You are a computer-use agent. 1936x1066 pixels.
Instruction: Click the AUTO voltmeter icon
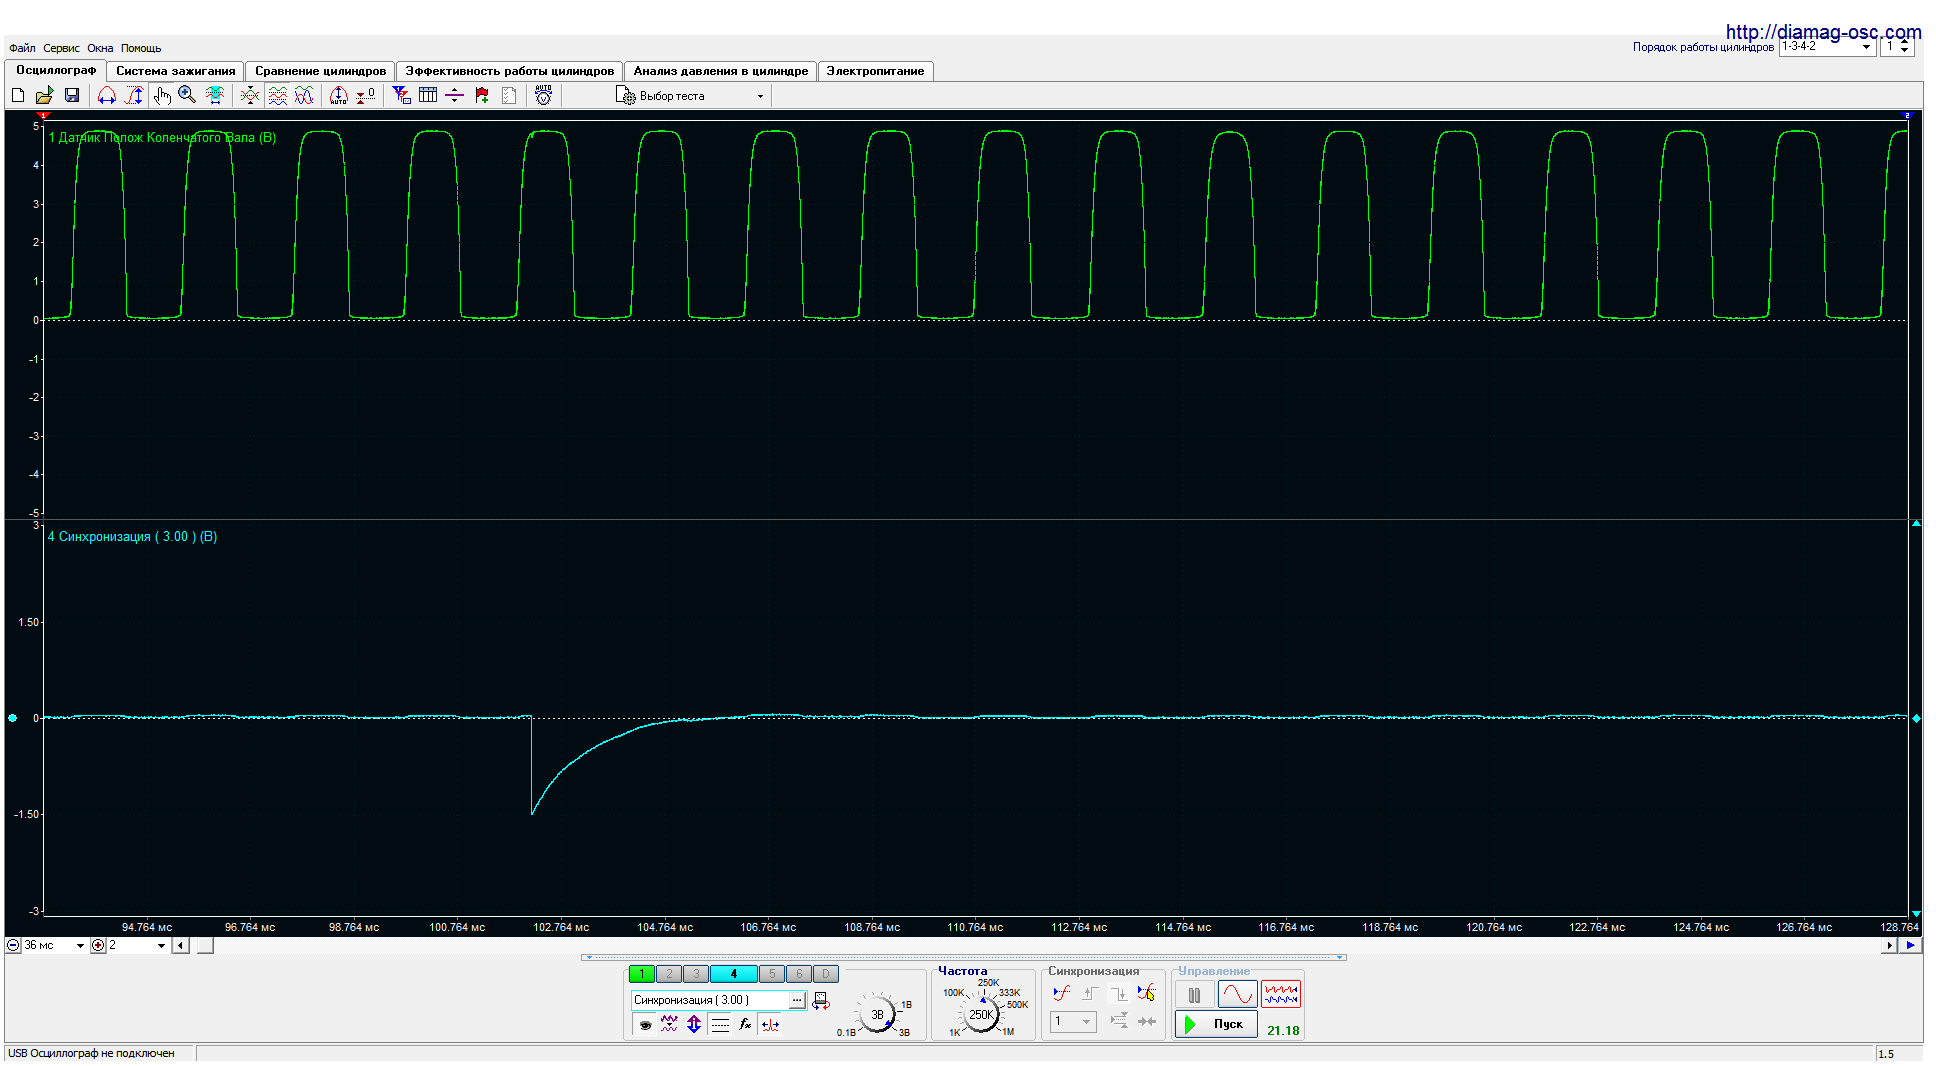click(543, 95)
